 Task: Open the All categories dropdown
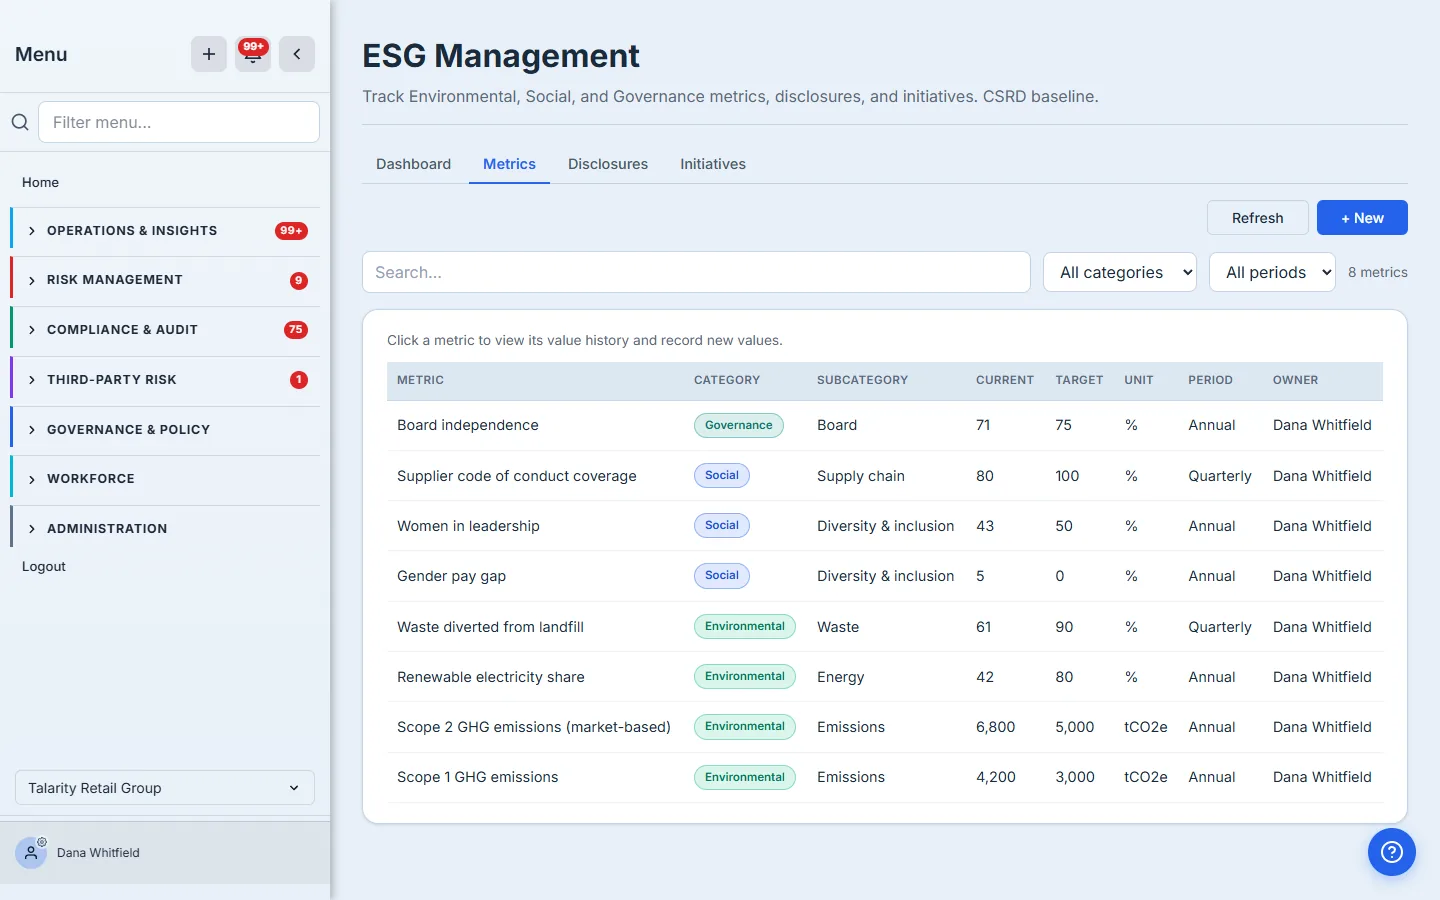coord(1120,272)
